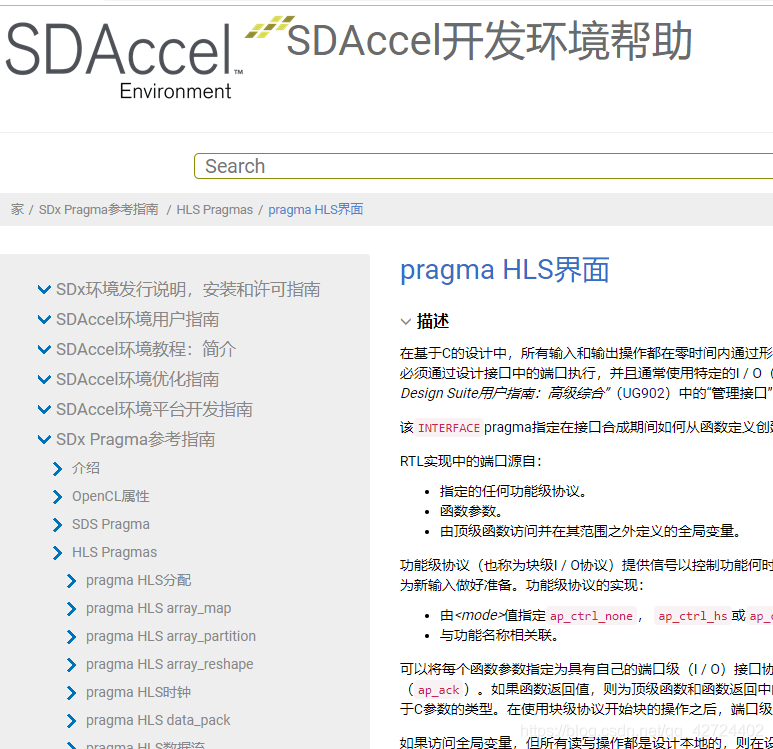Open the SDx Pragma参考指南 breadcrumb link
This screenshot has height=749, width=773.
pos(99,210)
